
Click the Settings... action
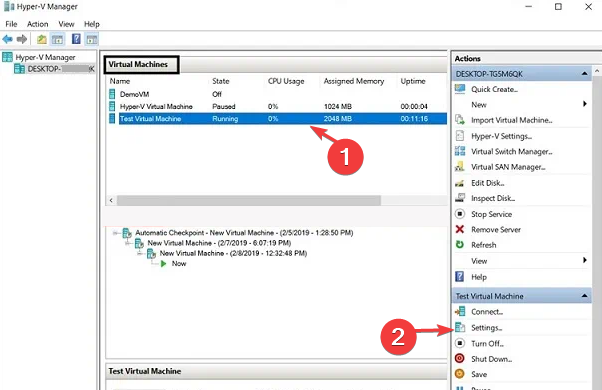[x=486, y=328]
